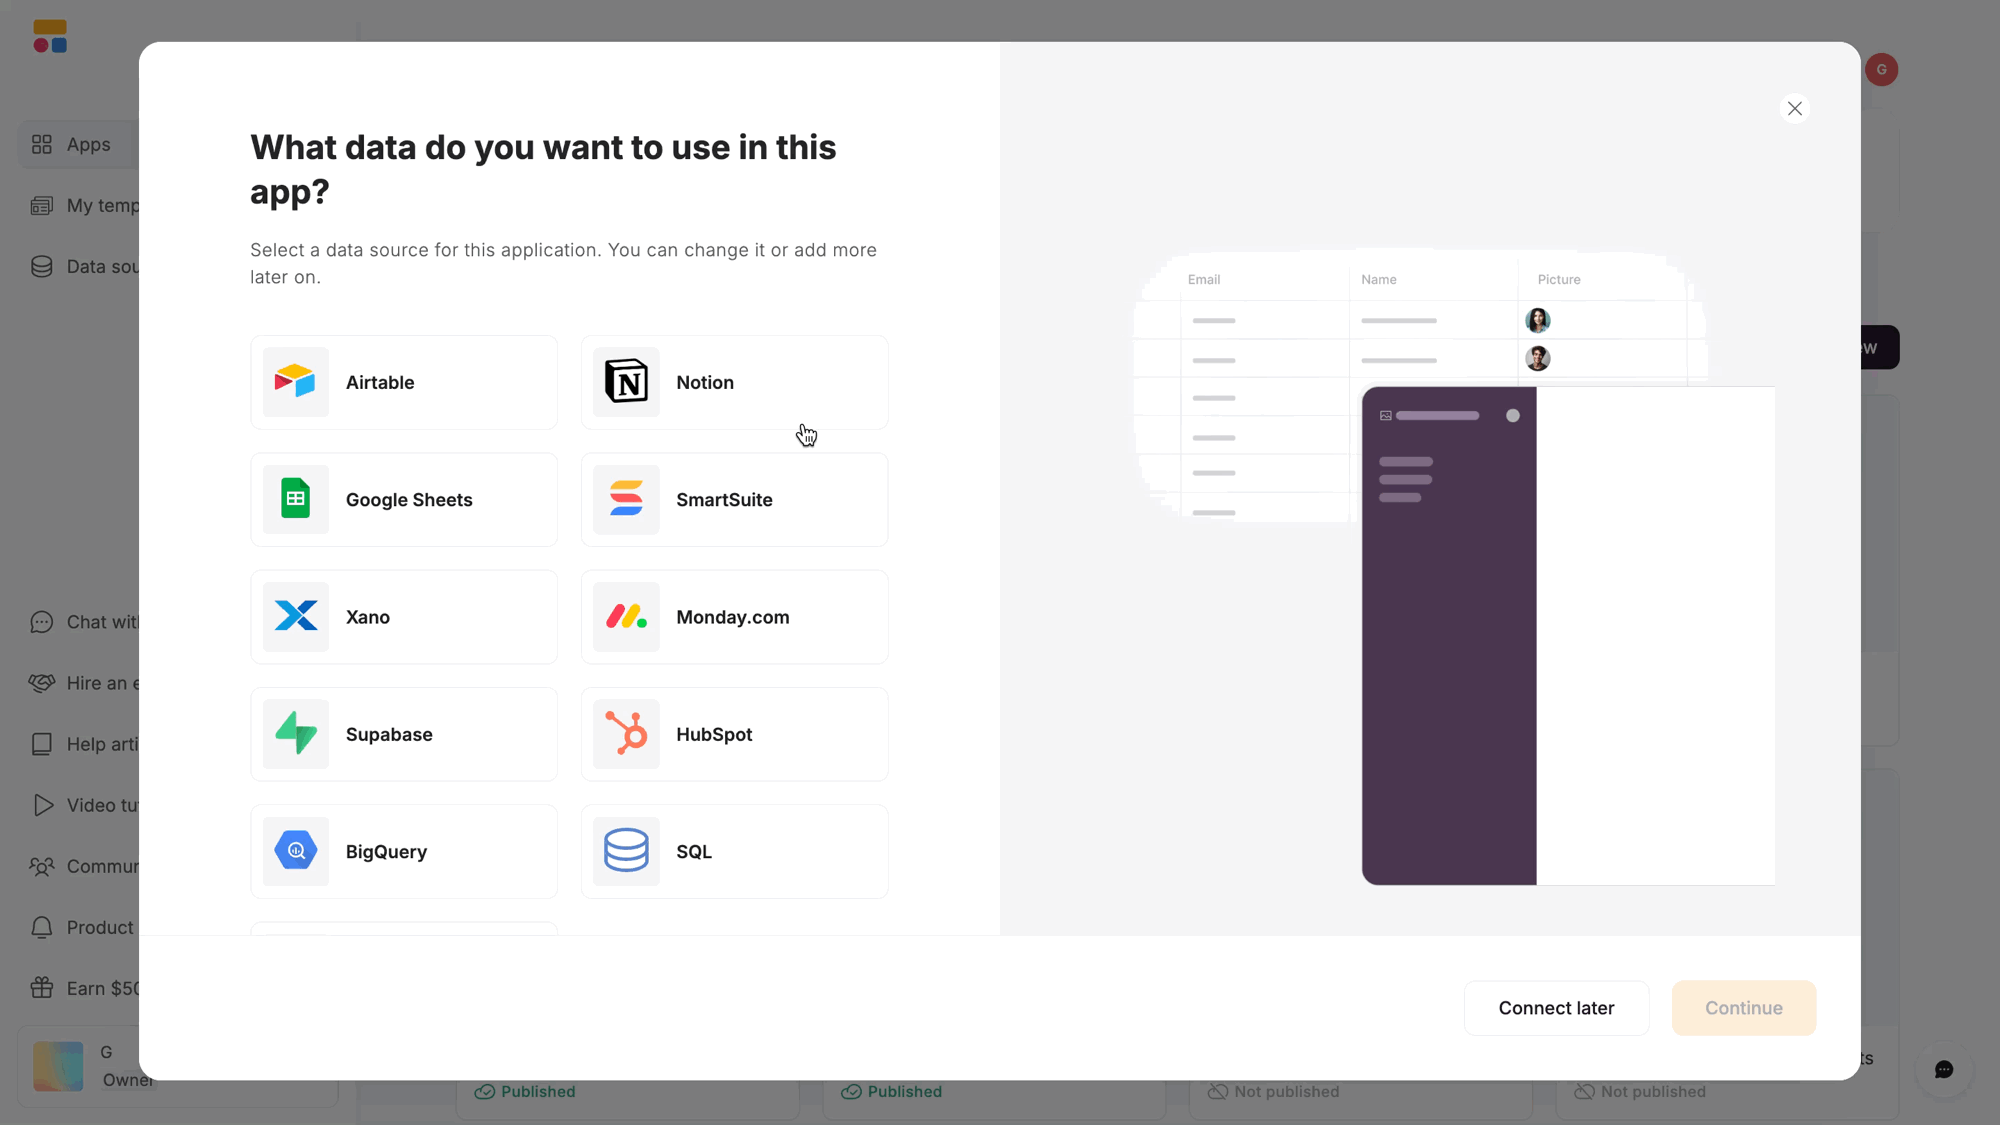Screen dimensions: 2000x1125
Task: Choose Supabase as the data source
Action: coord(404,734)
